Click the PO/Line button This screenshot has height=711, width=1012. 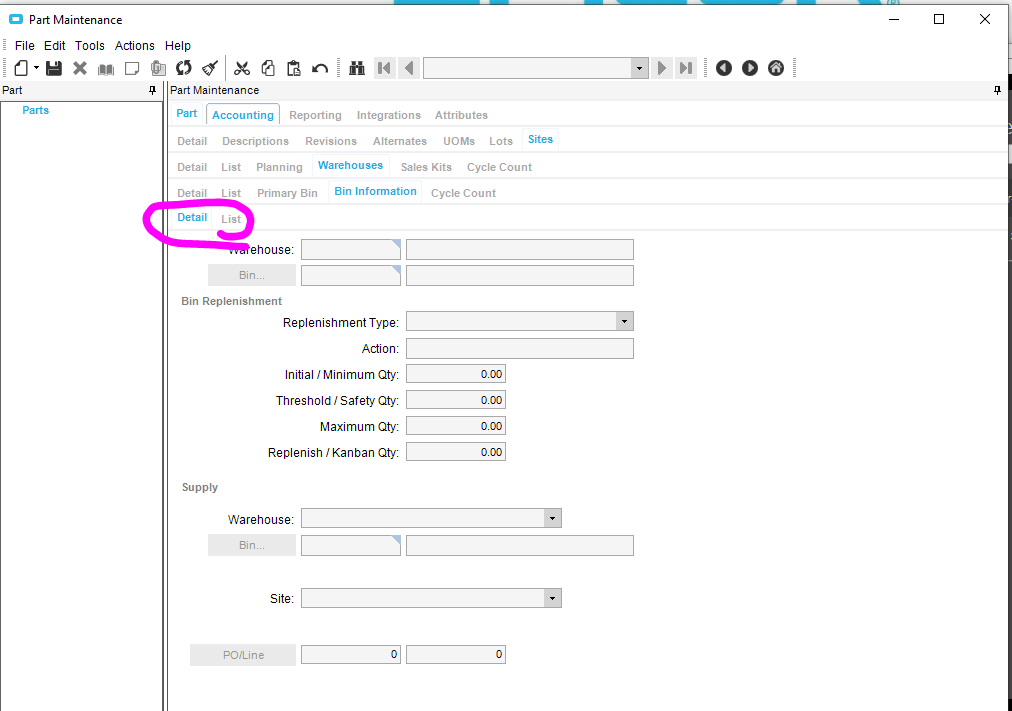coord(243,655)
